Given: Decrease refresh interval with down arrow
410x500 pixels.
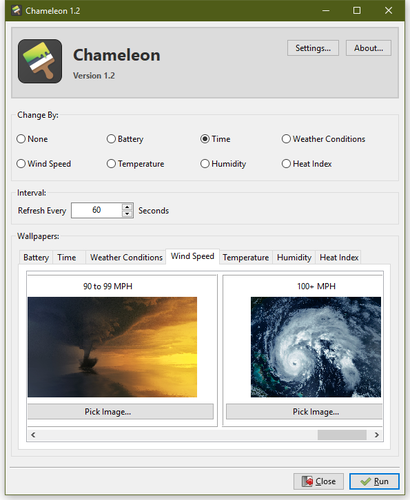Looking at the screenshot, I should [x=127, y=214].
